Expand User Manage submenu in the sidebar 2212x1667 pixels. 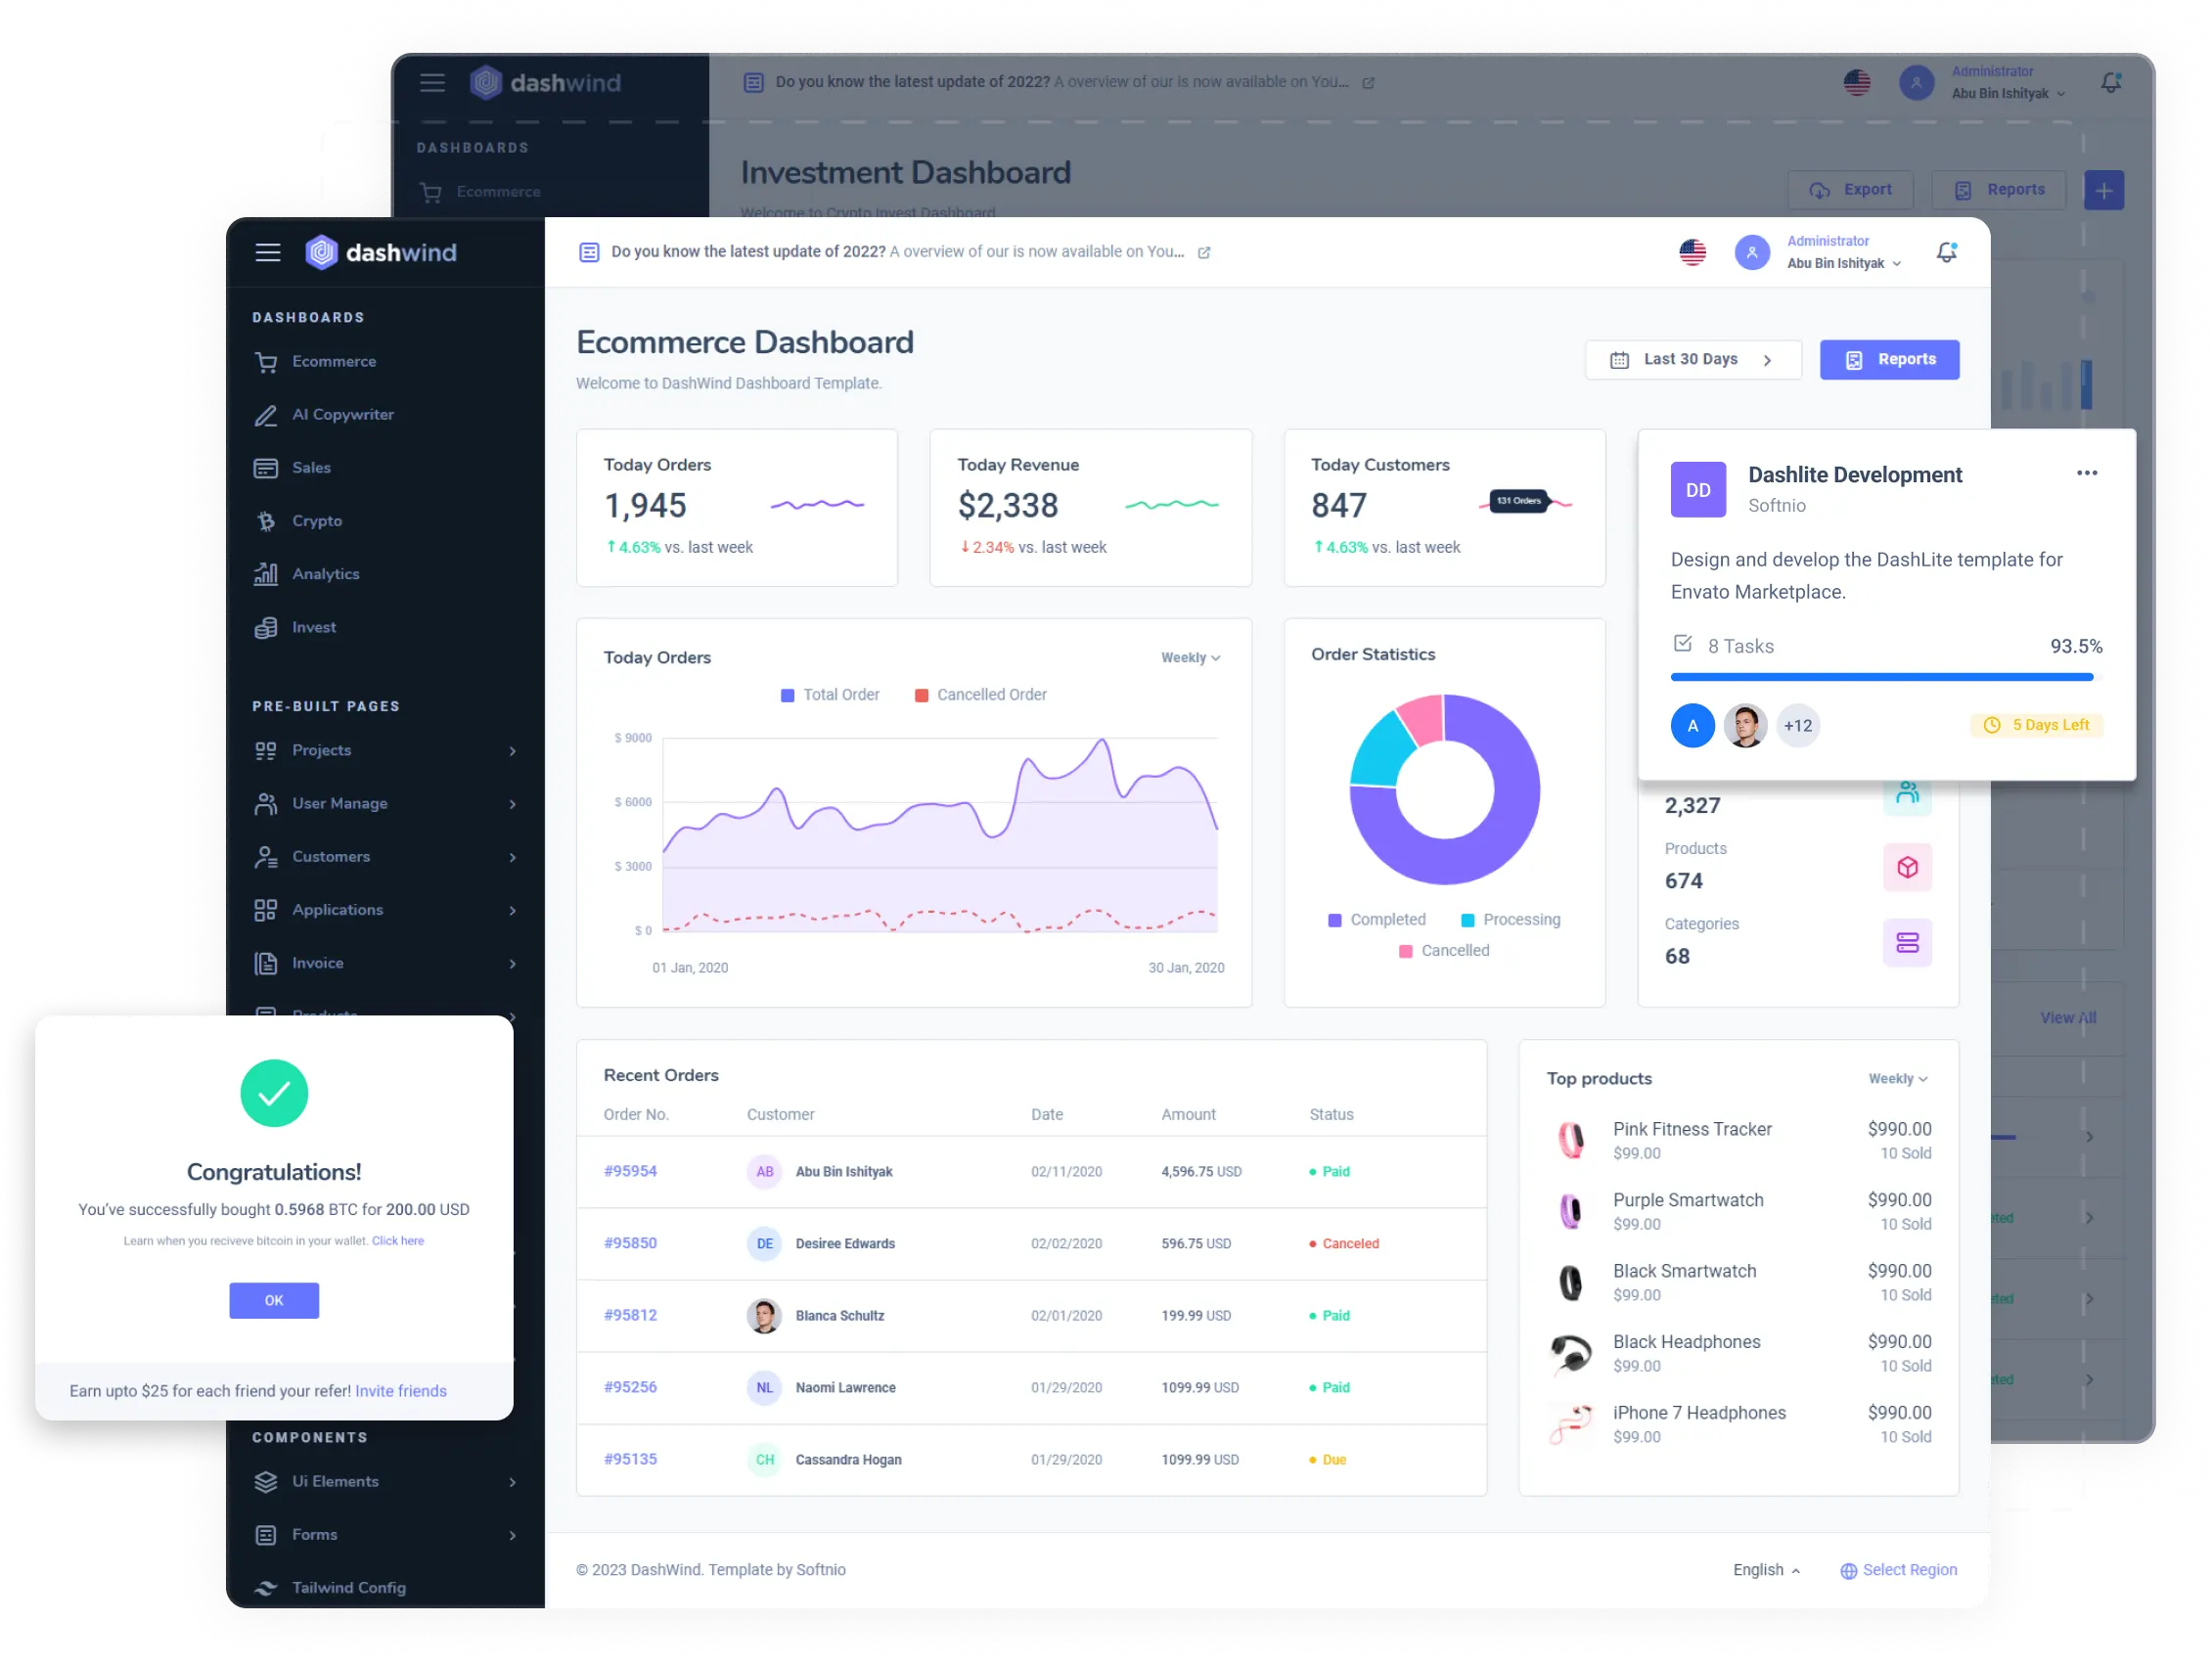(x=385, y=803)
